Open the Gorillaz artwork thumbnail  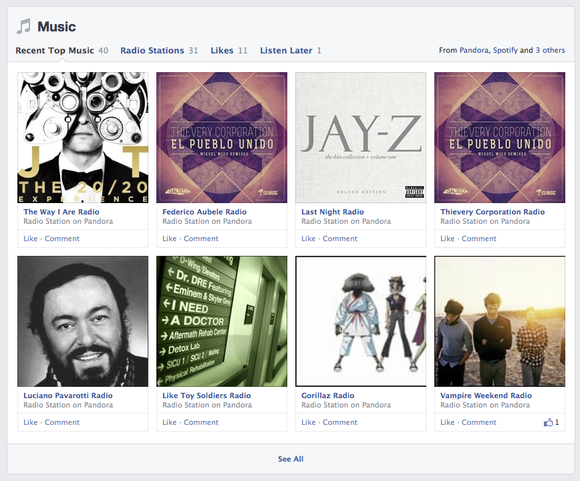[361, 321]
